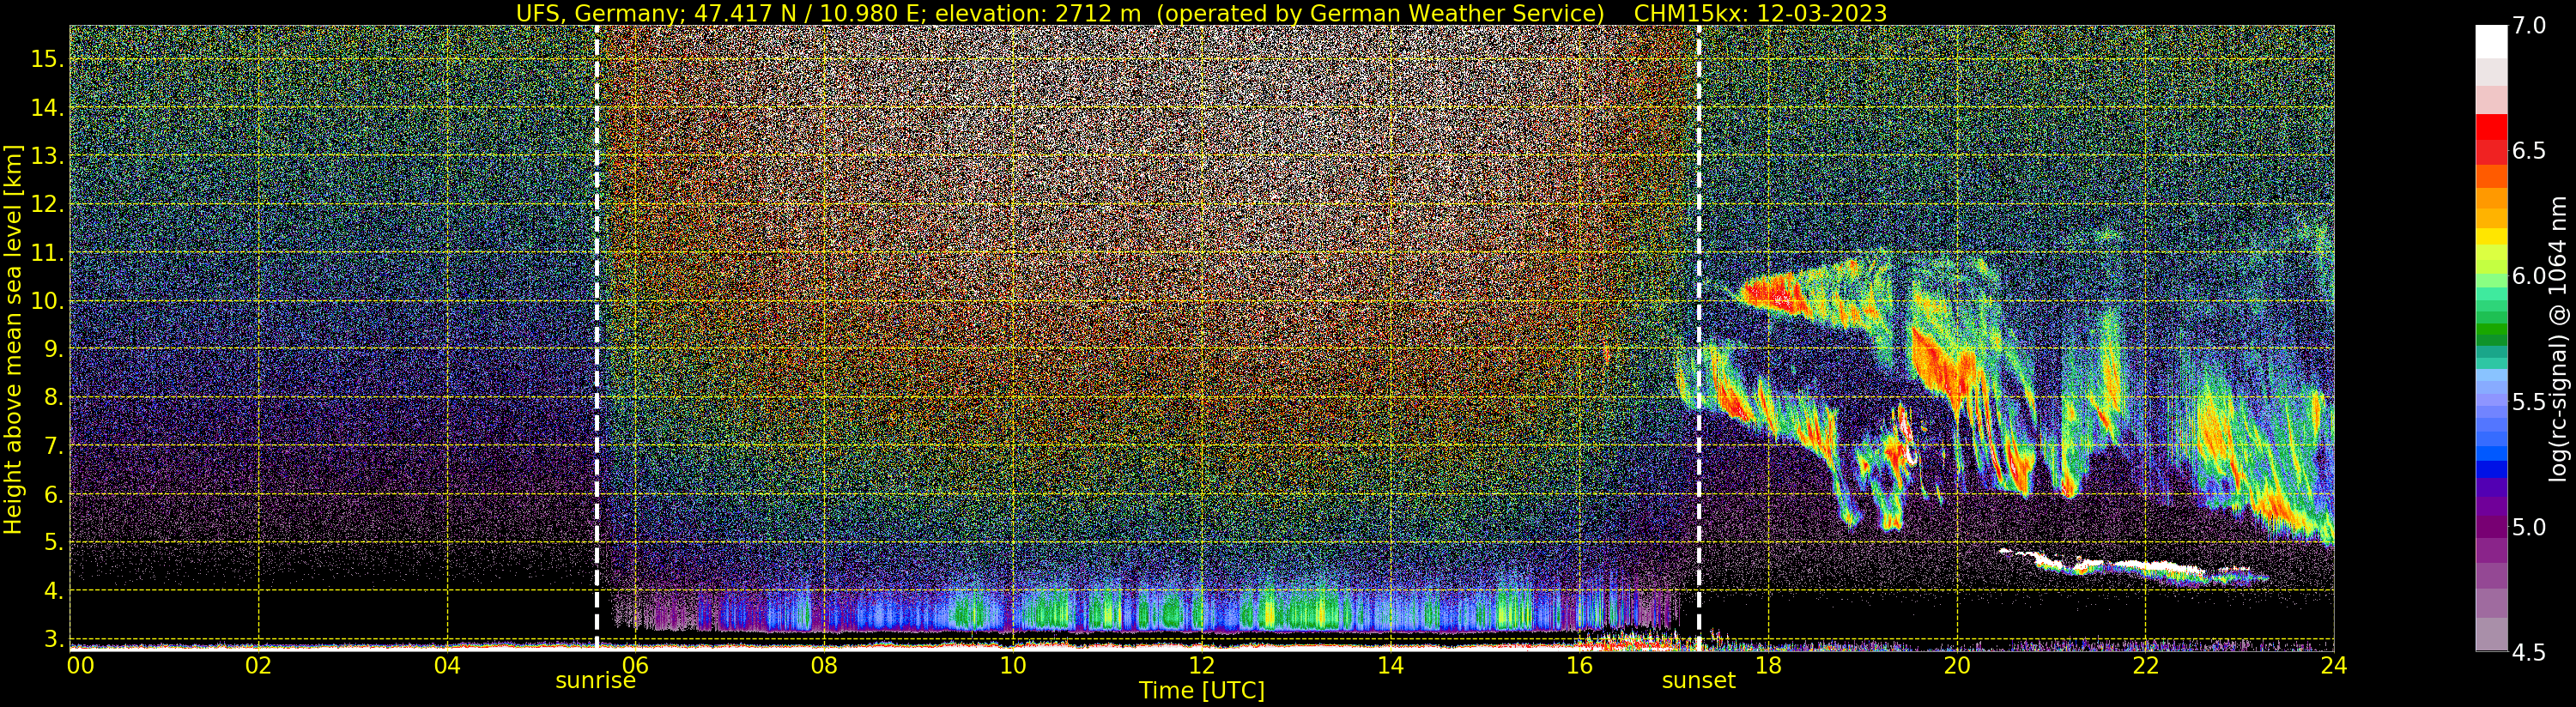
Task: Click the height axis tick '8.'
Action: point(53,397)
